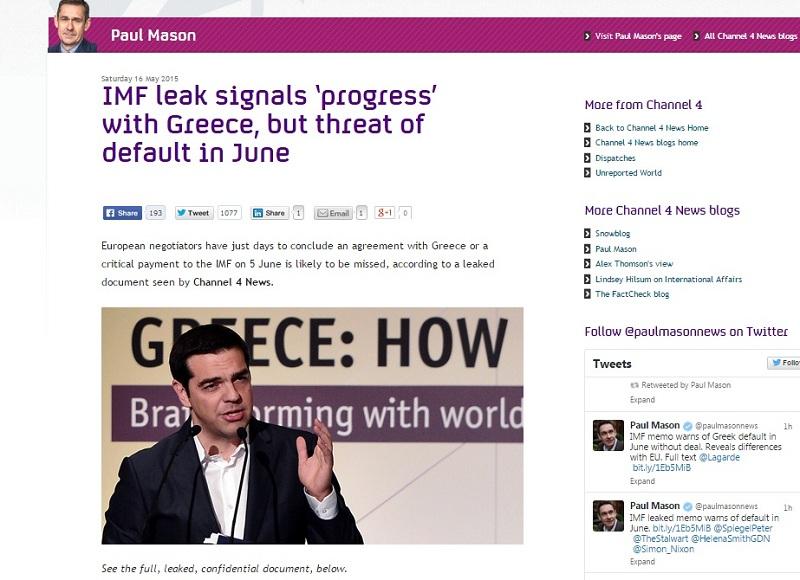Image resolution: width=800 pixels, height=580 pixels.
Task: Open Paul Mason name on IMF leaked memo tweet
Action: 655,506
